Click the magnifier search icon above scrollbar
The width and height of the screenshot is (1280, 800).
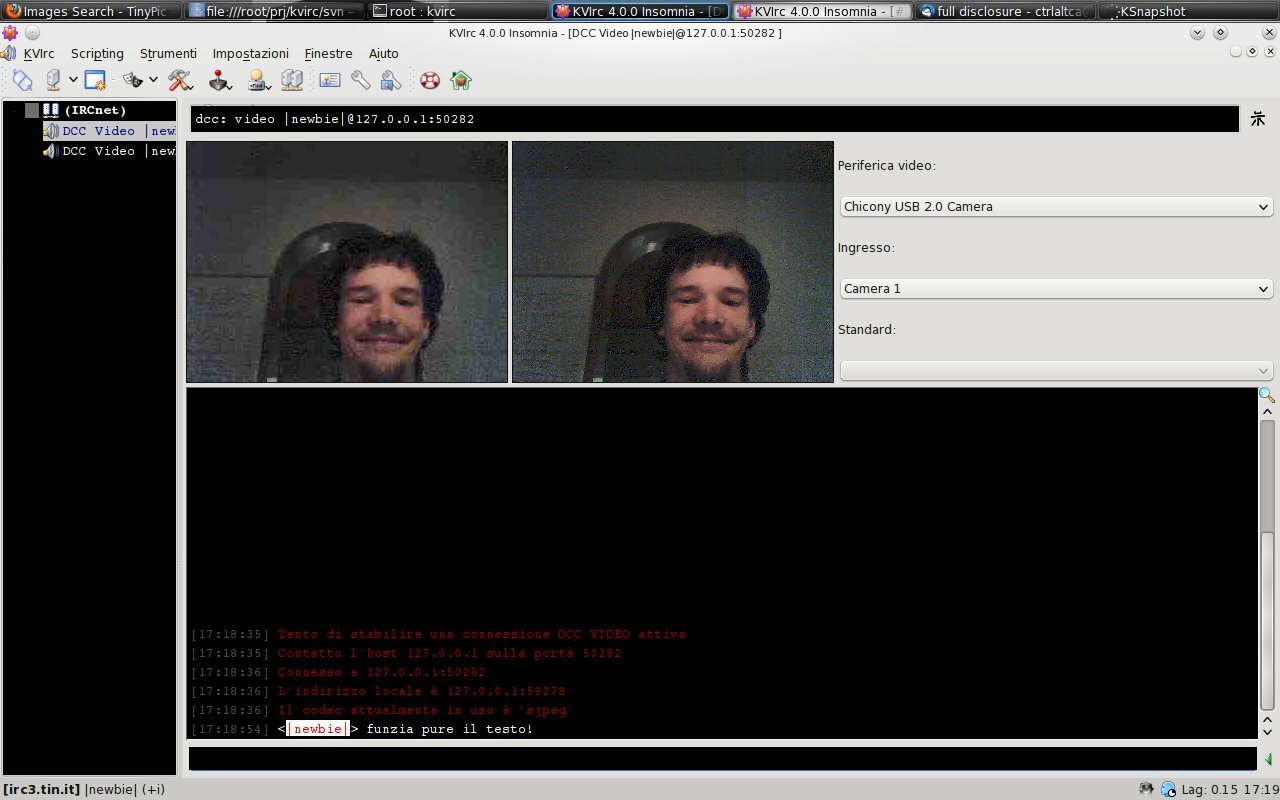coord(1266,395)
